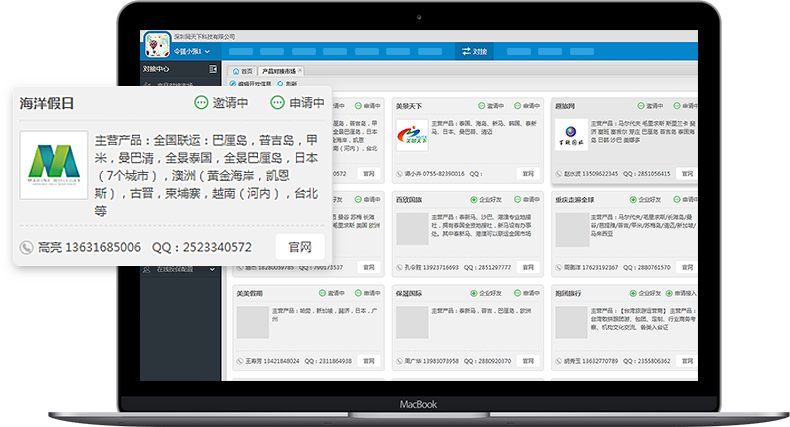Open the 美景天下 company logo
Viewport: 790px width, 427px height.
click(x=412, y=135)
